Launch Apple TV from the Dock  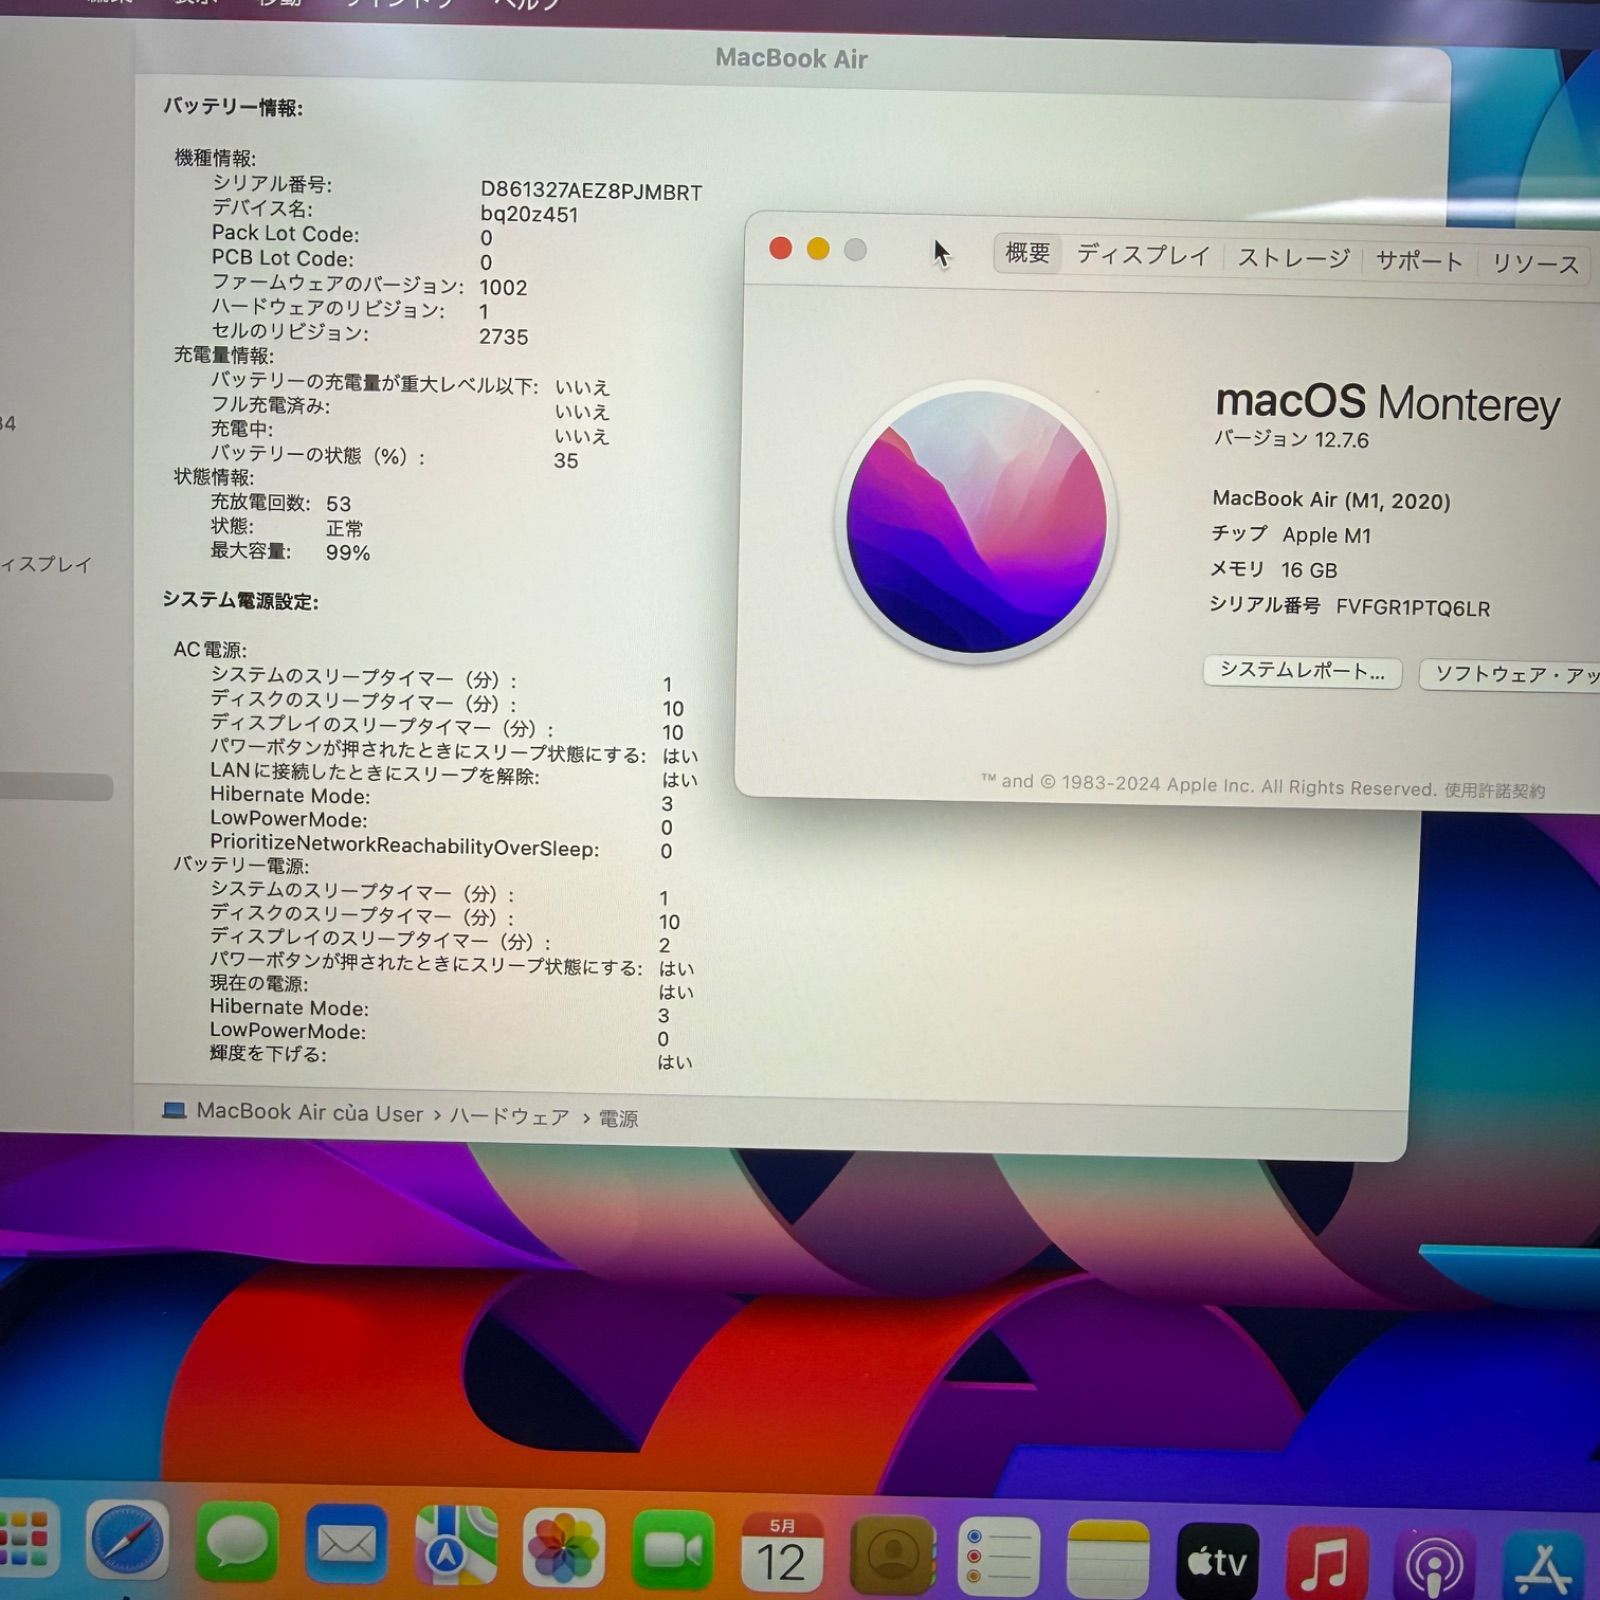(x=1217, y=1560)
